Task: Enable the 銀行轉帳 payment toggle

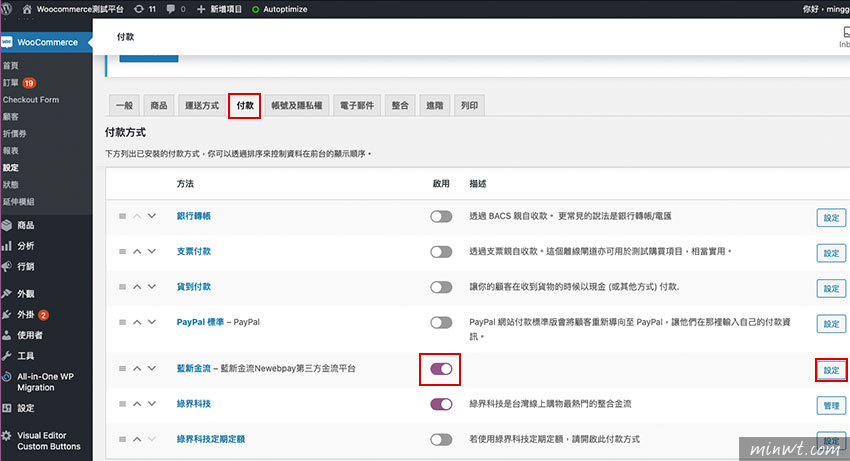Action: point(441,217)
